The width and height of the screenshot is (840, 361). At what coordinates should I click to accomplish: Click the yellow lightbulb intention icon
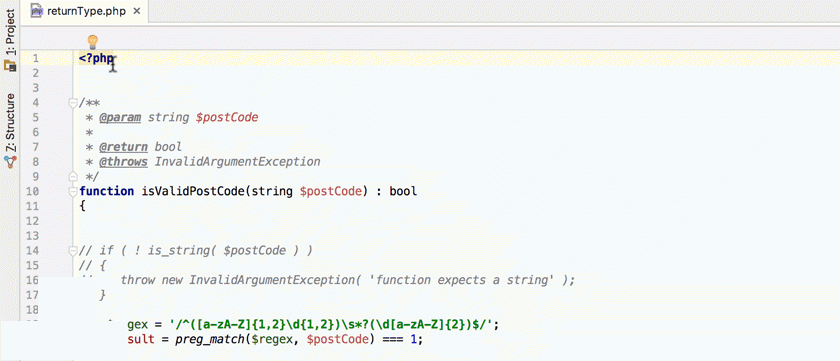[93, 42]
